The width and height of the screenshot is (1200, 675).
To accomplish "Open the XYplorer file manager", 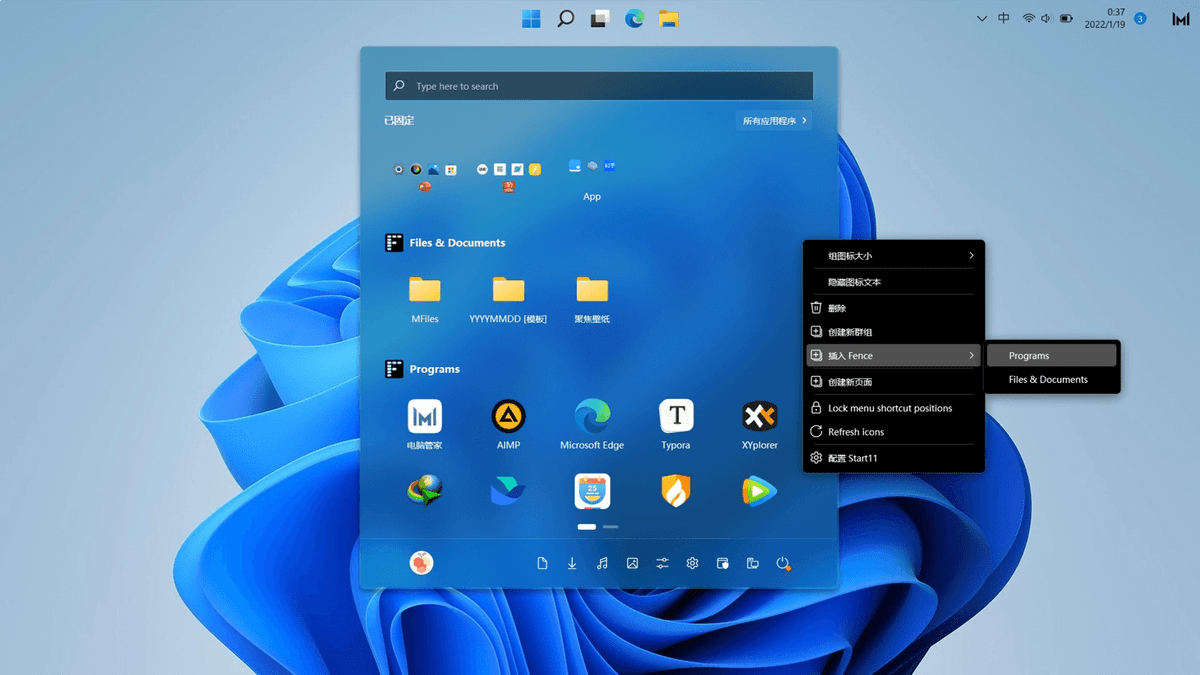I will [x=760, y=425].
